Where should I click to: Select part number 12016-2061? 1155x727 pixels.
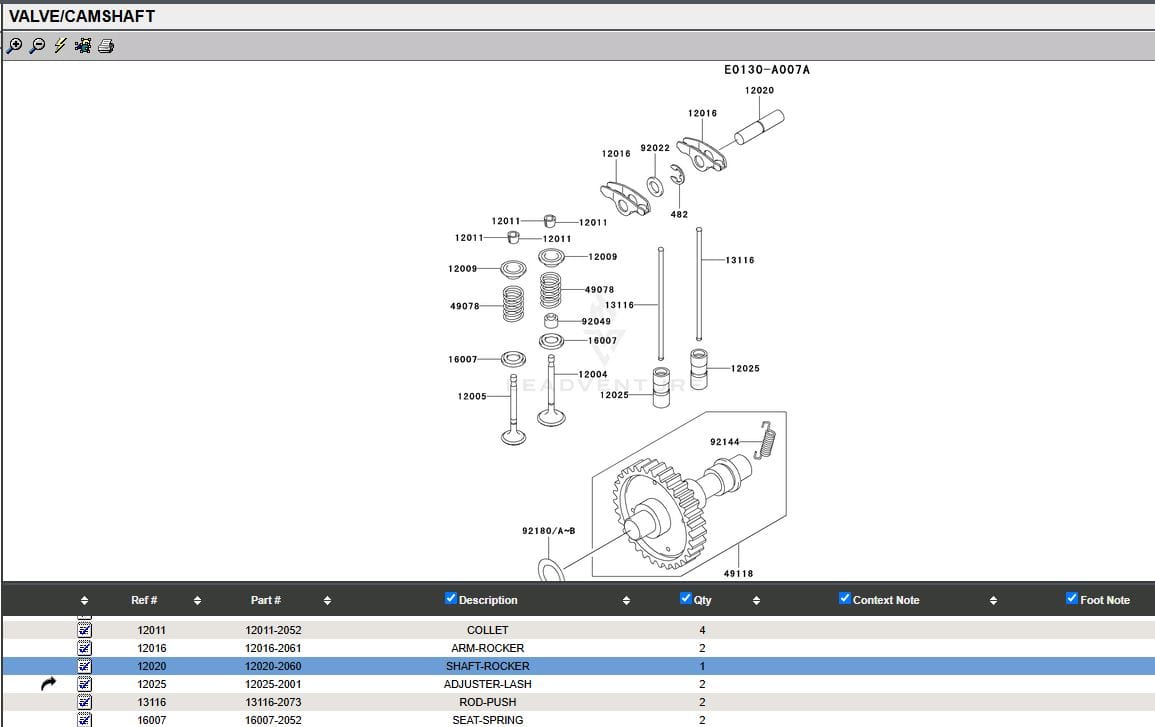273,648
